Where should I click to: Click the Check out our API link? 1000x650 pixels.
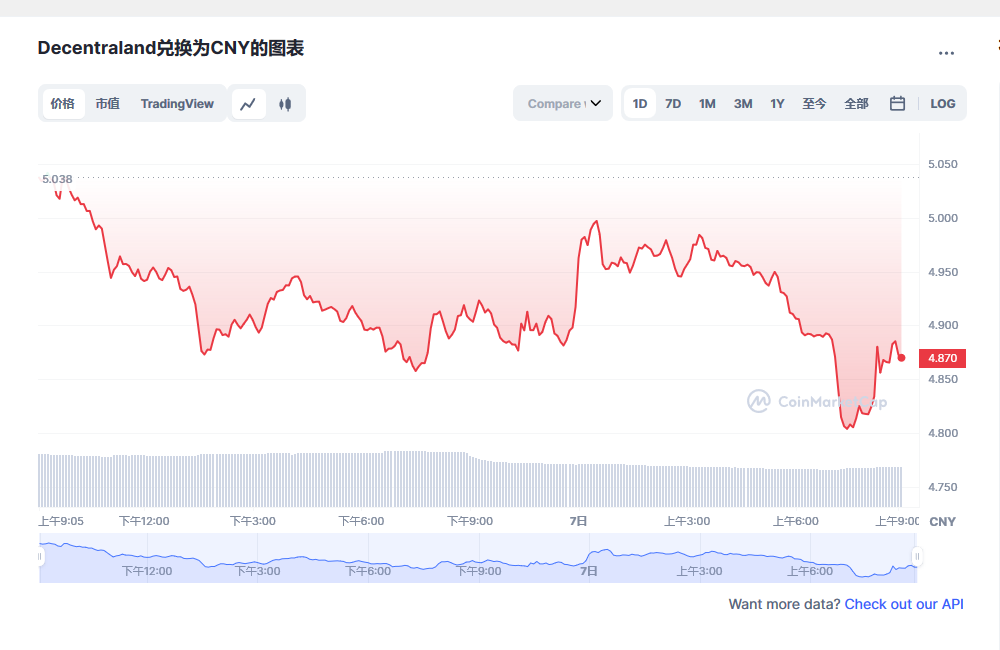(904, 604)
